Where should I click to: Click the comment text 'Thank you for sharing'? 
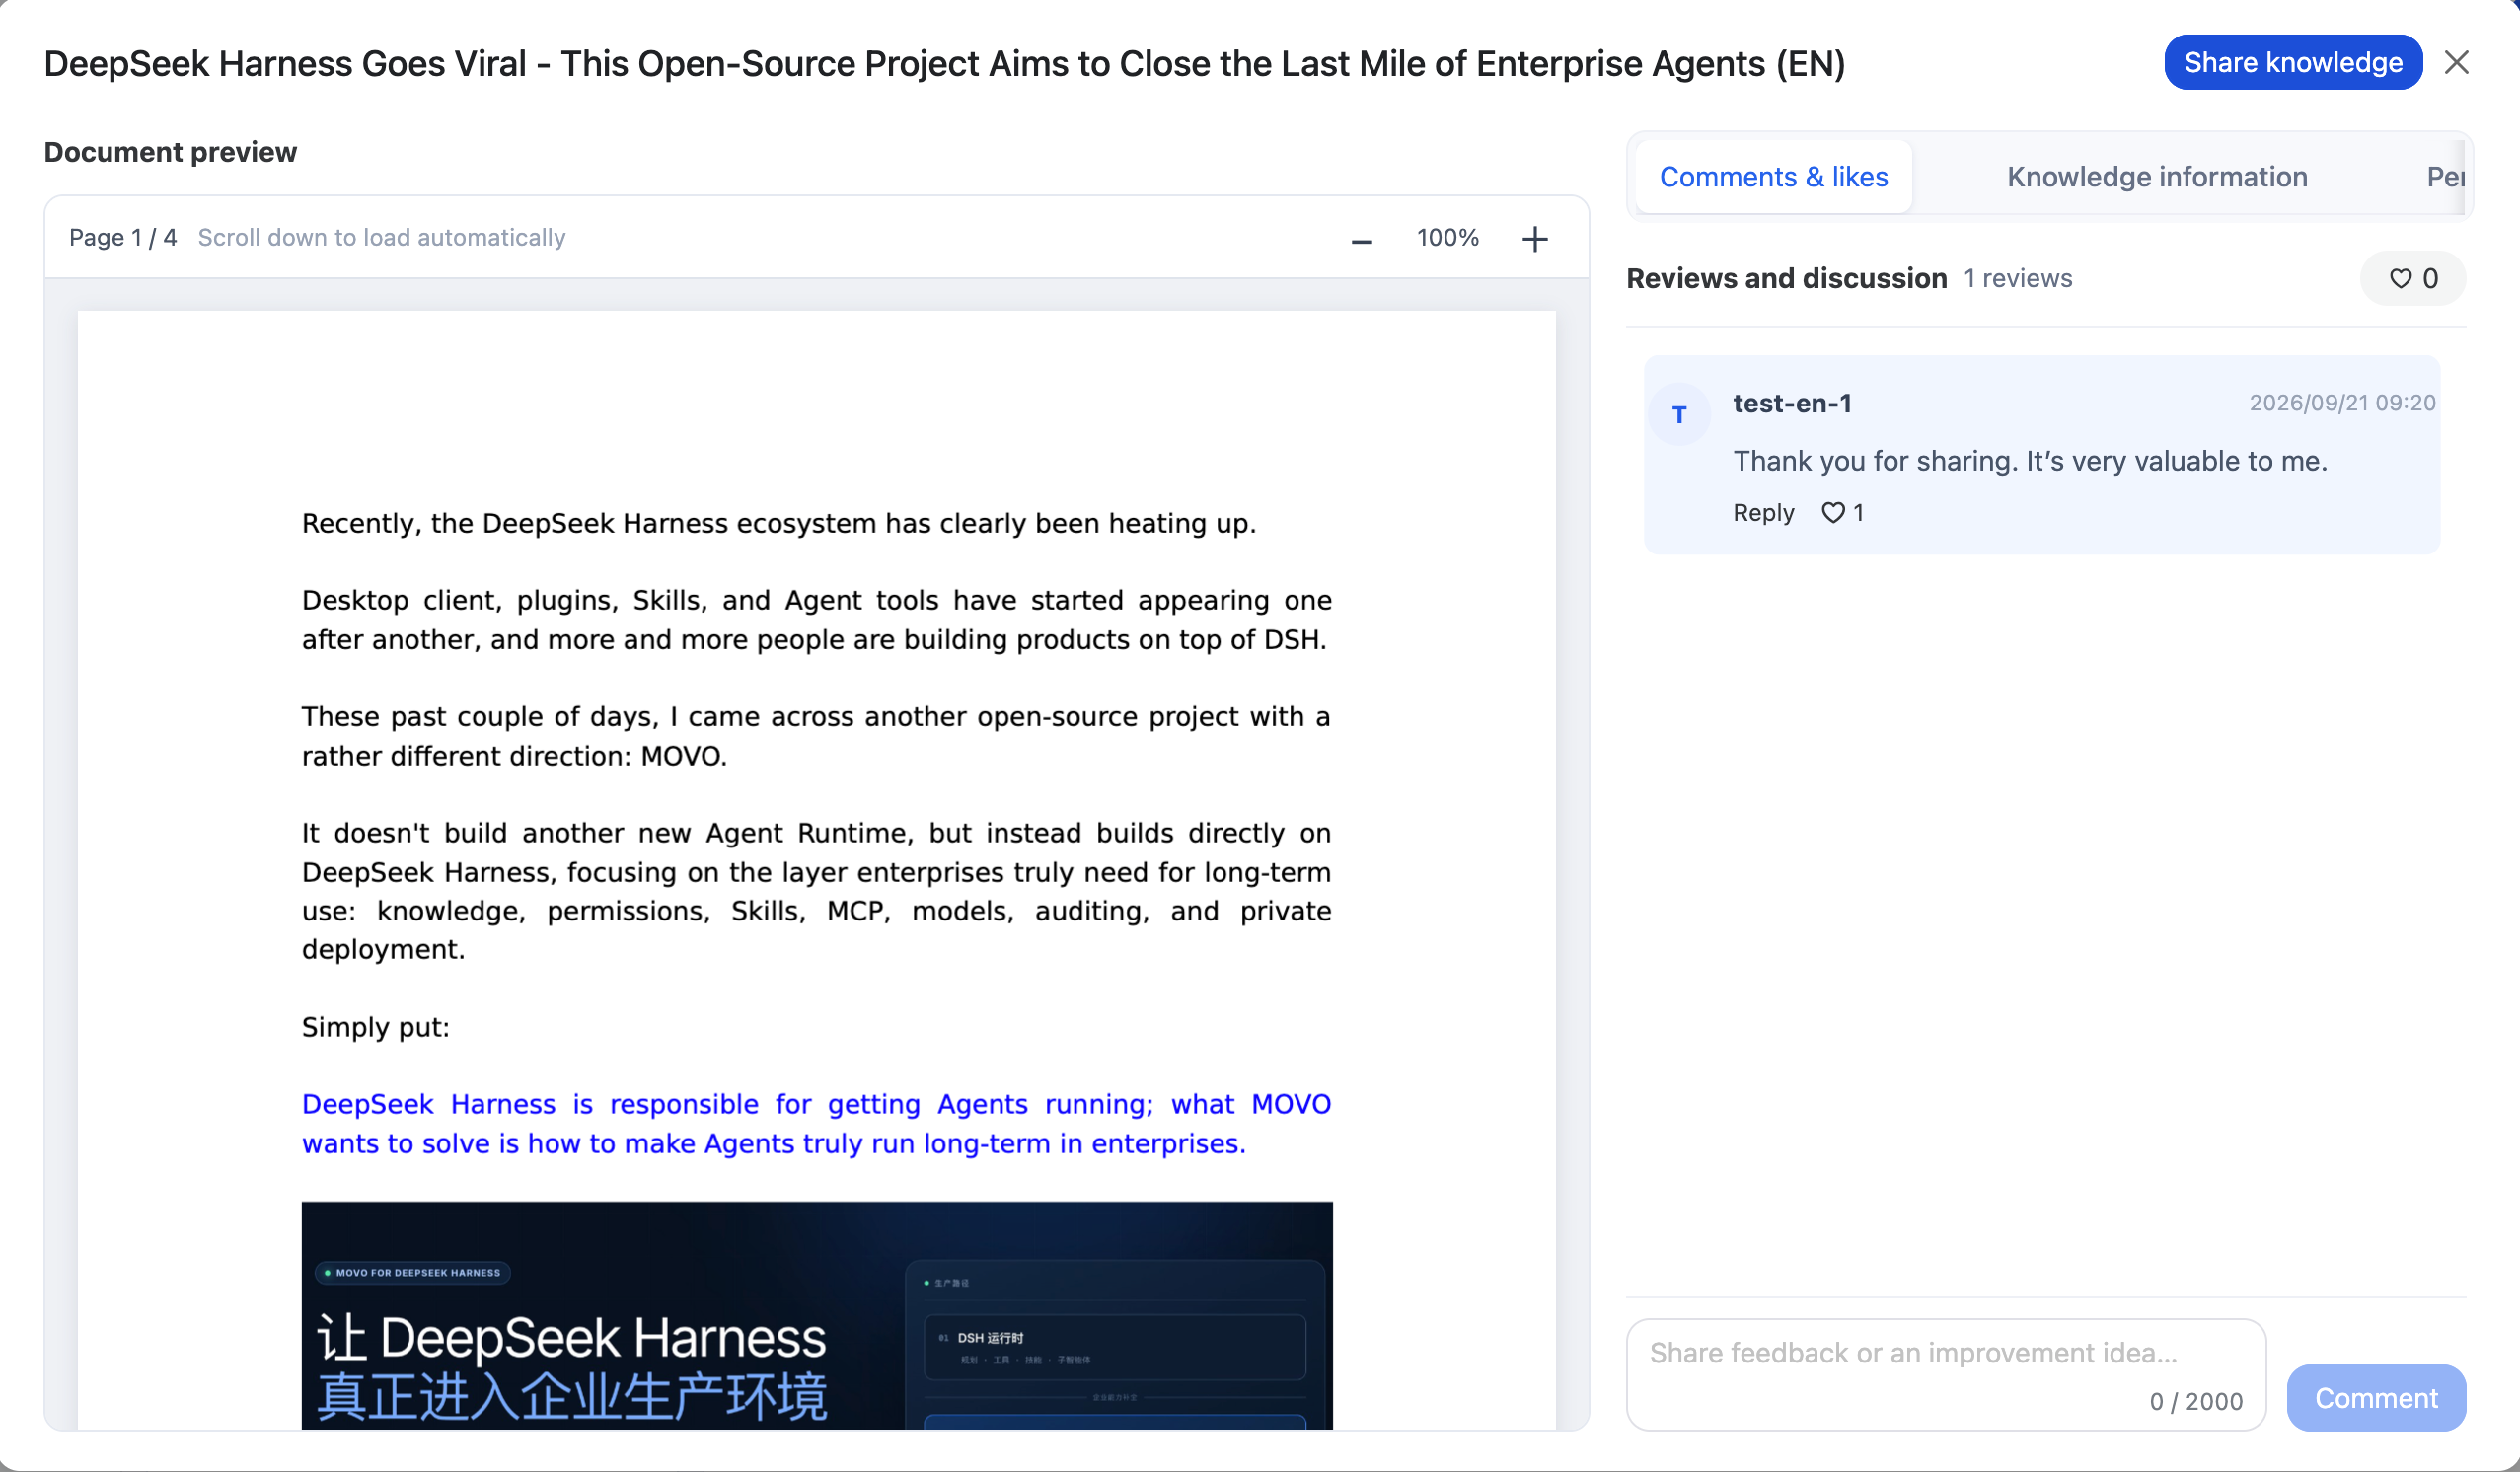[x=2030, y=461]
